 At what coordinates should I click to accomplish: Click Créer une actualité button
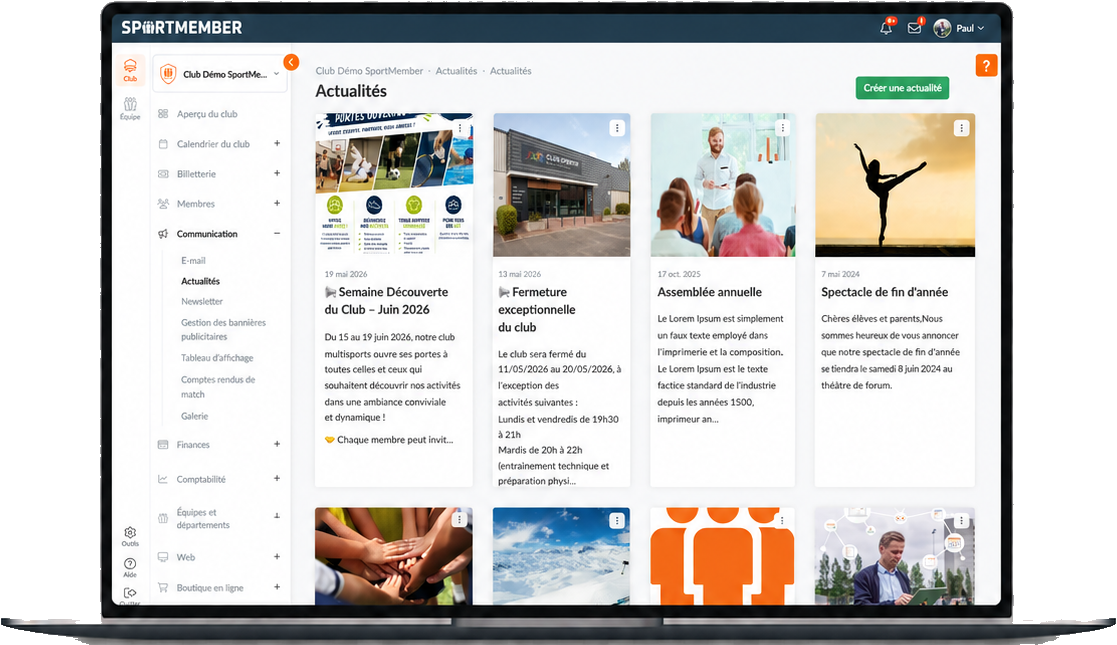[x=902, y=88]
